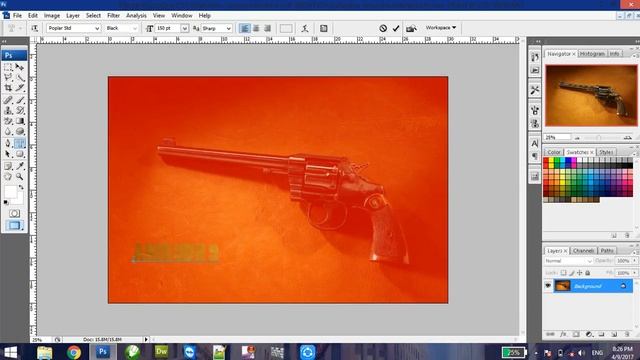Toggle Quick Mask mode
This screenshot has height=360, width=640.
pyautogui.click(x=14, y=213)
